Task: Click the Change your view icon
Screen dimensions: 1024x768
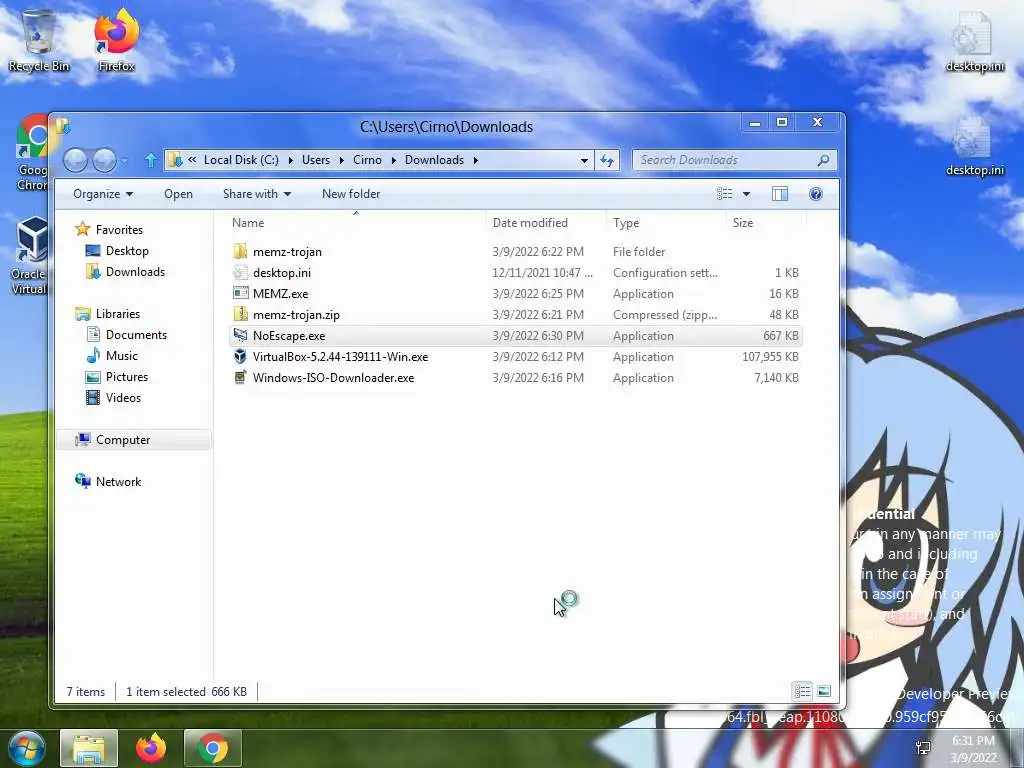Action: pos(724,194)
